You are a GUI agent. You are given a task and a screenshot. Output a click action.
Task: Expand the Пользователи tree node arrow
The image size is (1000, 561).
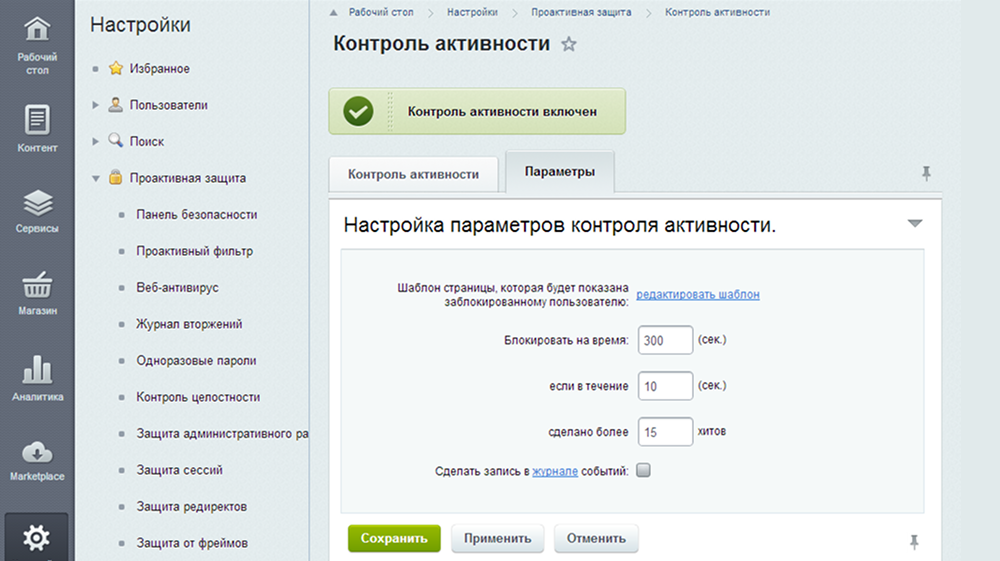[x=95, y=105]
